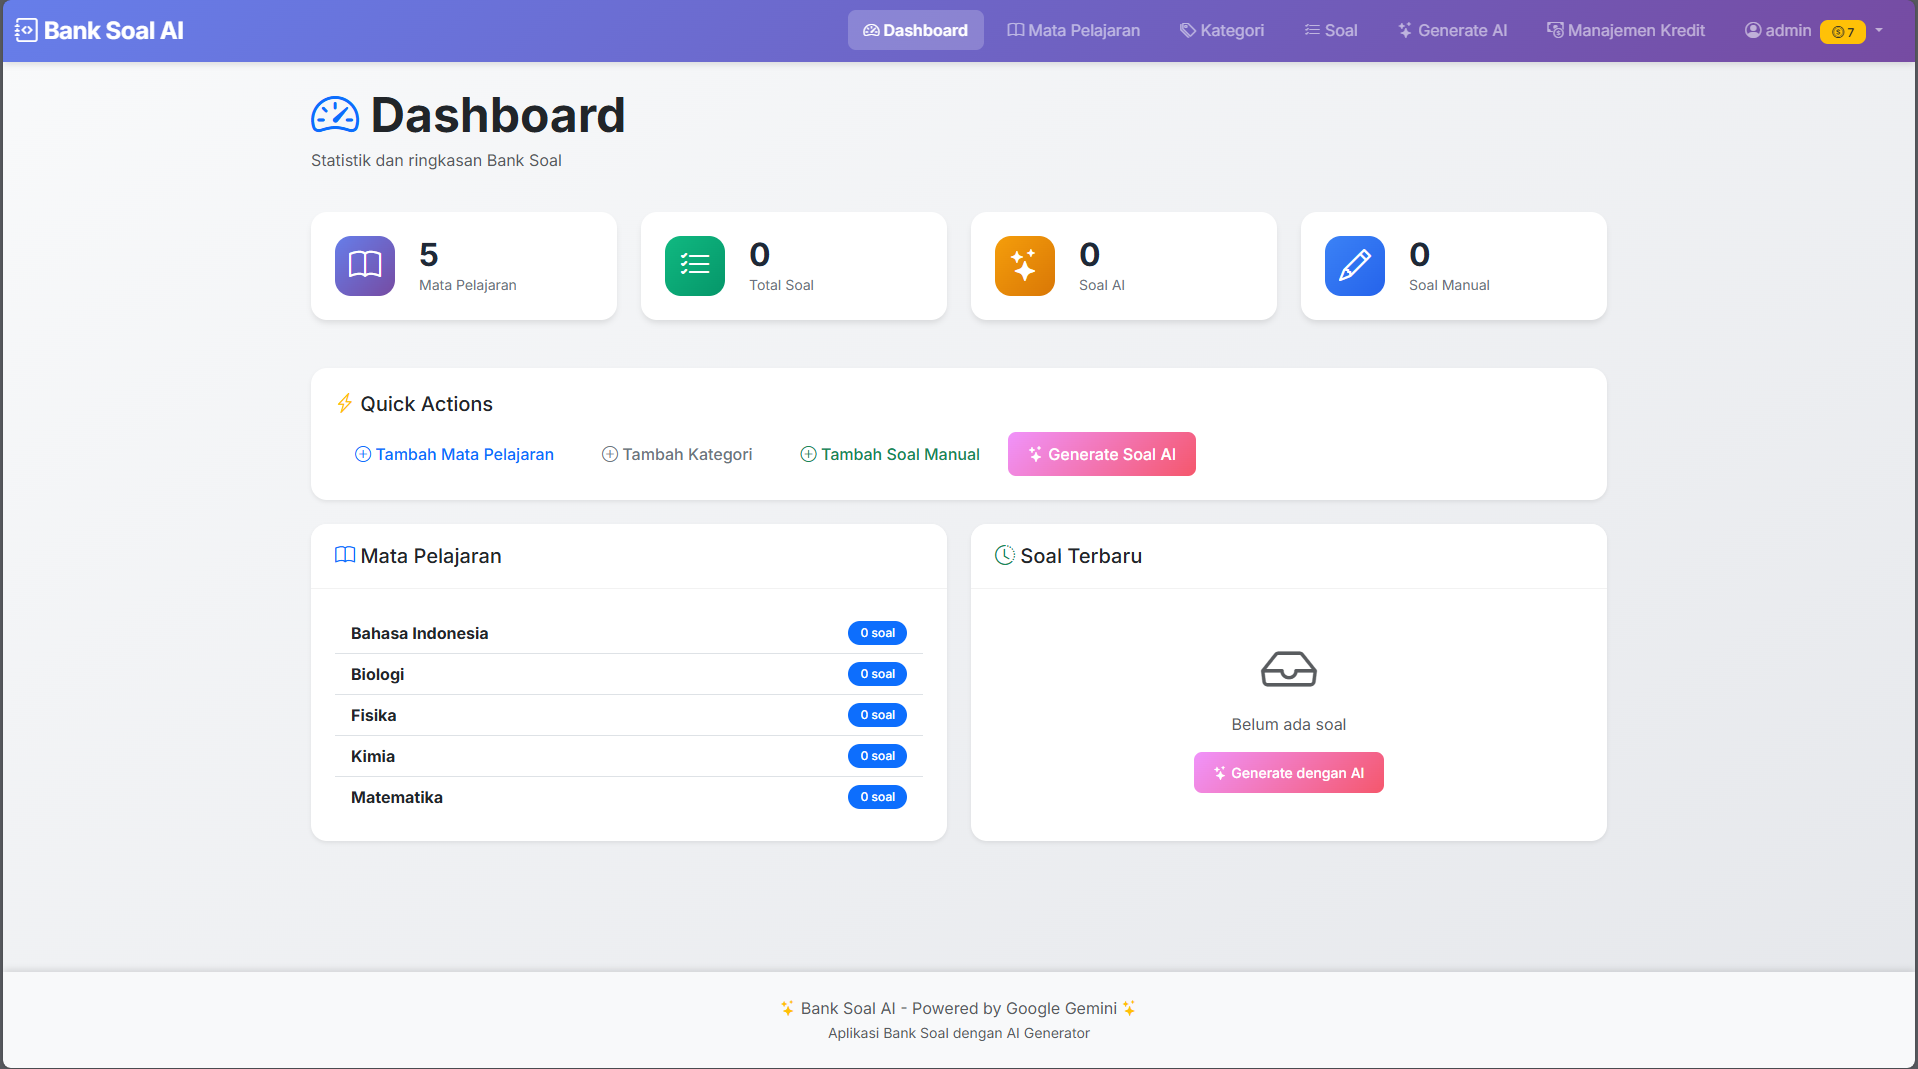
Task: Click the Tambah Mata Pelajaran link
Action: (x=453, y=453)
